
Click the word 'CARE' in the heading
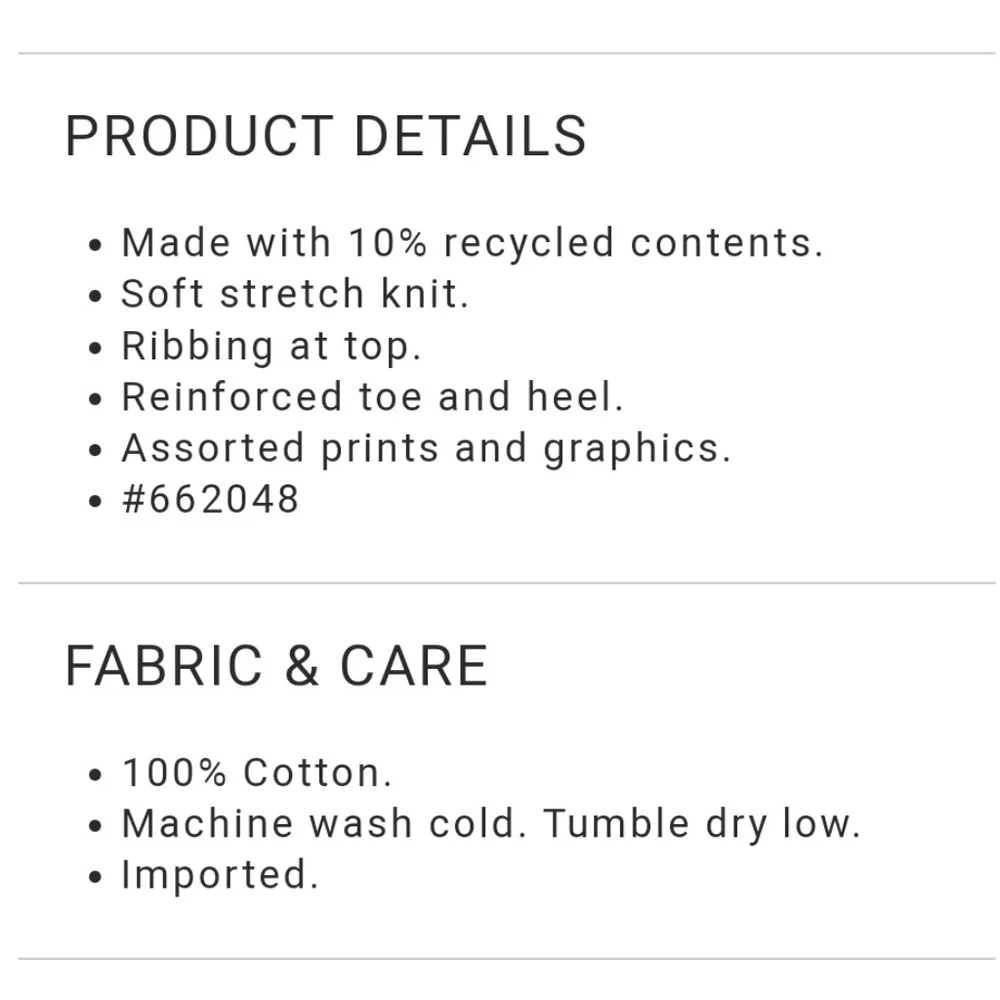[415, 665]
